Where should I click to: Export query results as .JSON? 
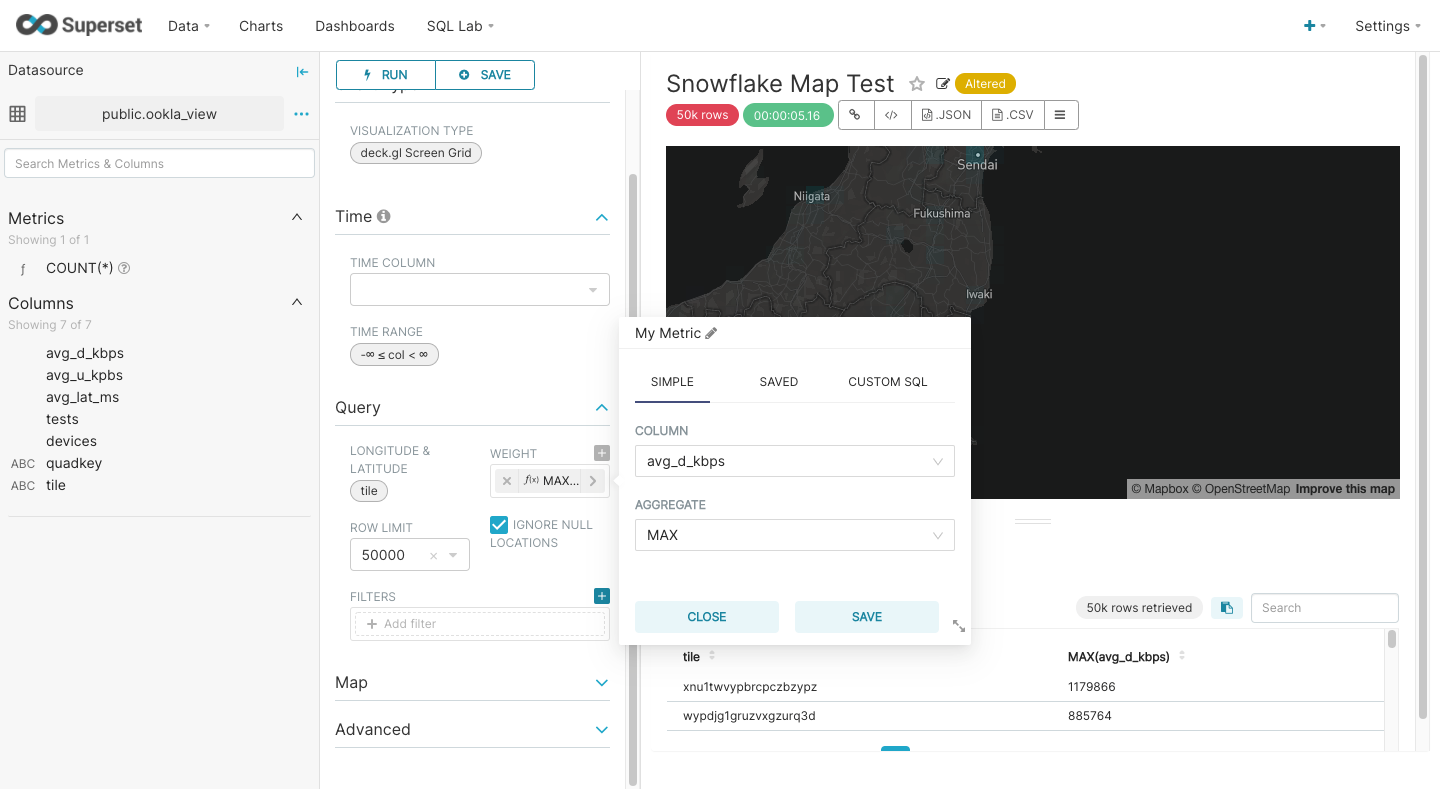(x=945, y=114)
